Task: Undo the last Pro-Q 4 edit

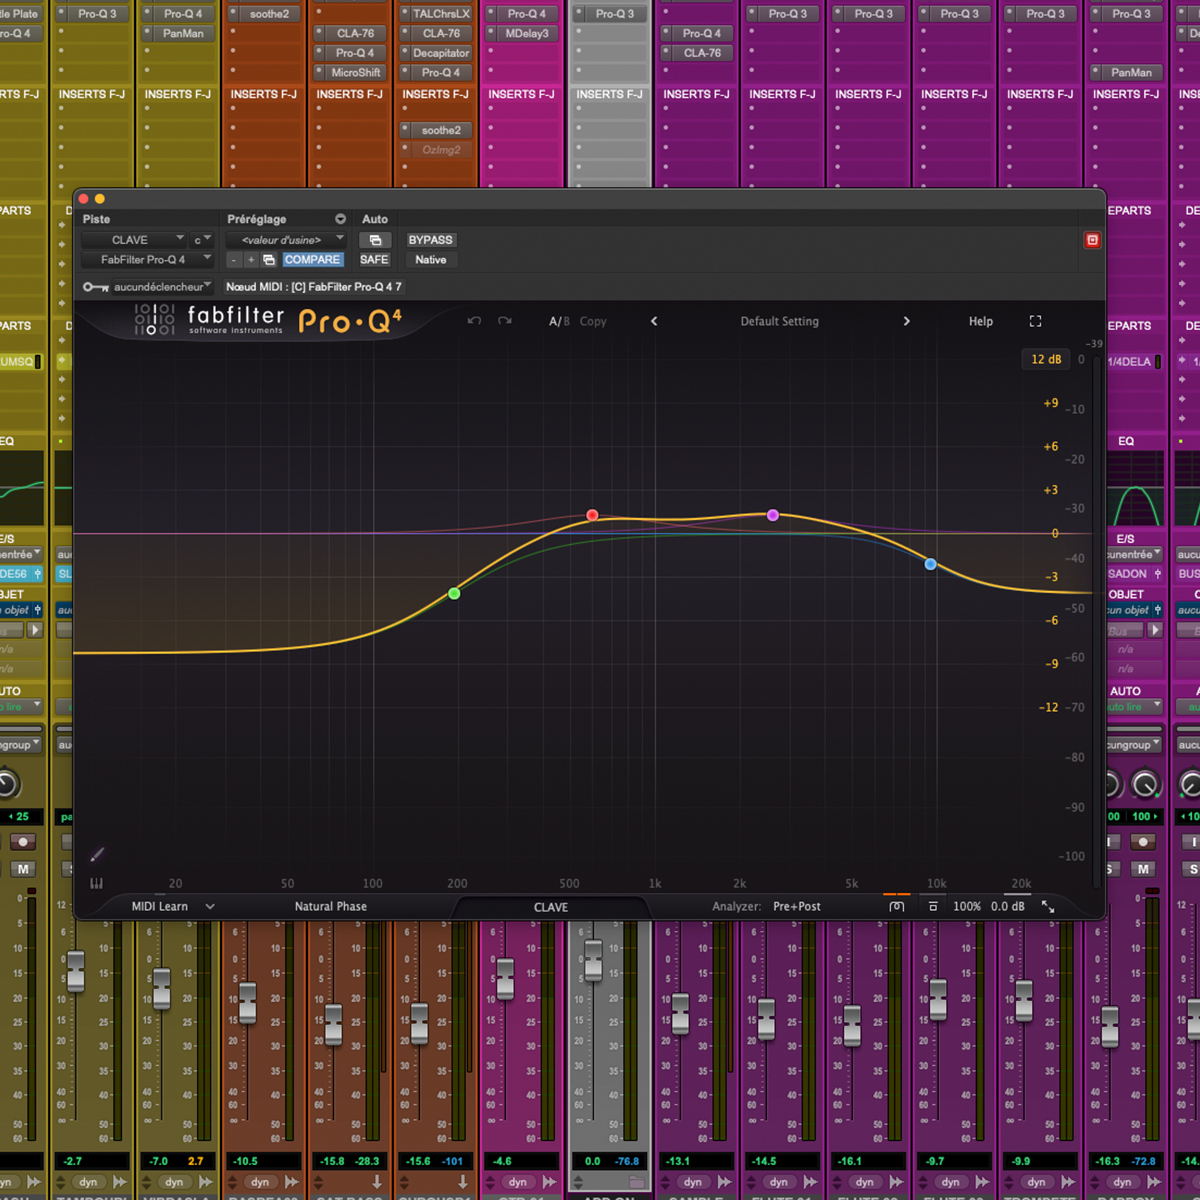Action: tap(474, 321)
